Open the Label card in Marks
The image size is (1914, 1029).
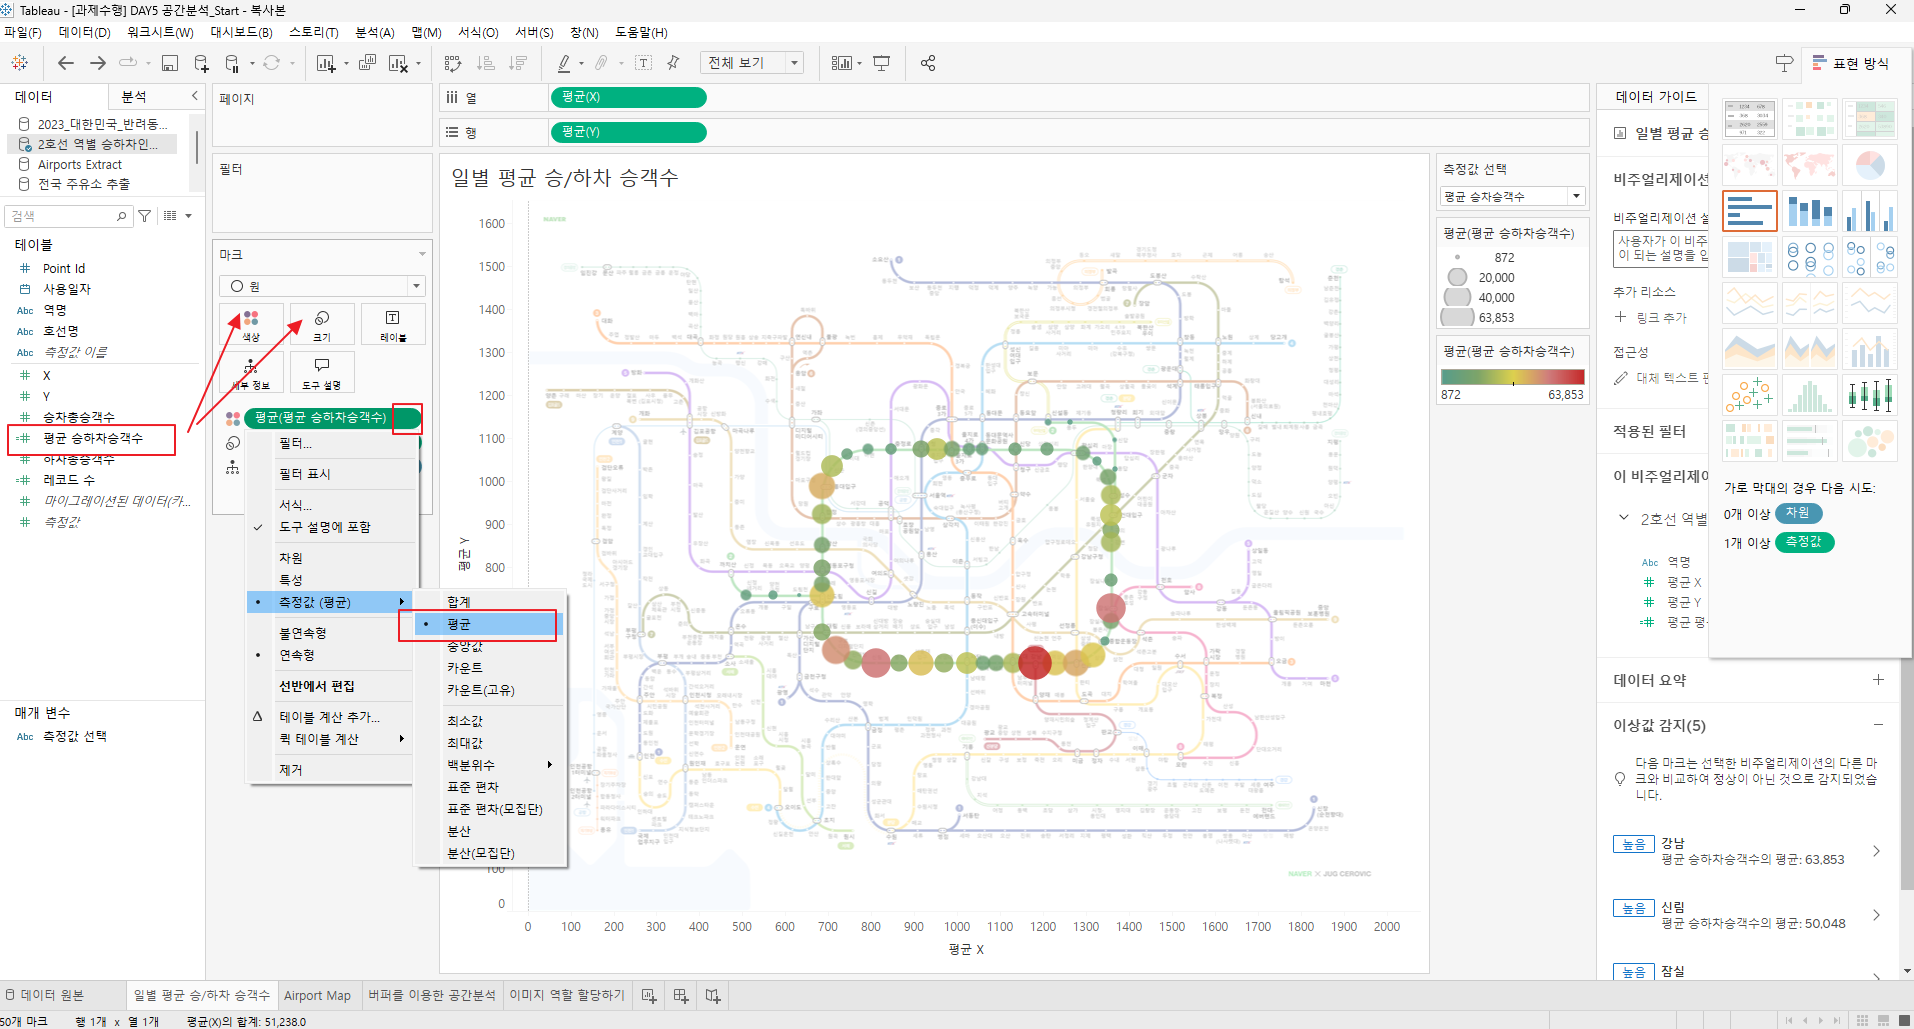393,324
